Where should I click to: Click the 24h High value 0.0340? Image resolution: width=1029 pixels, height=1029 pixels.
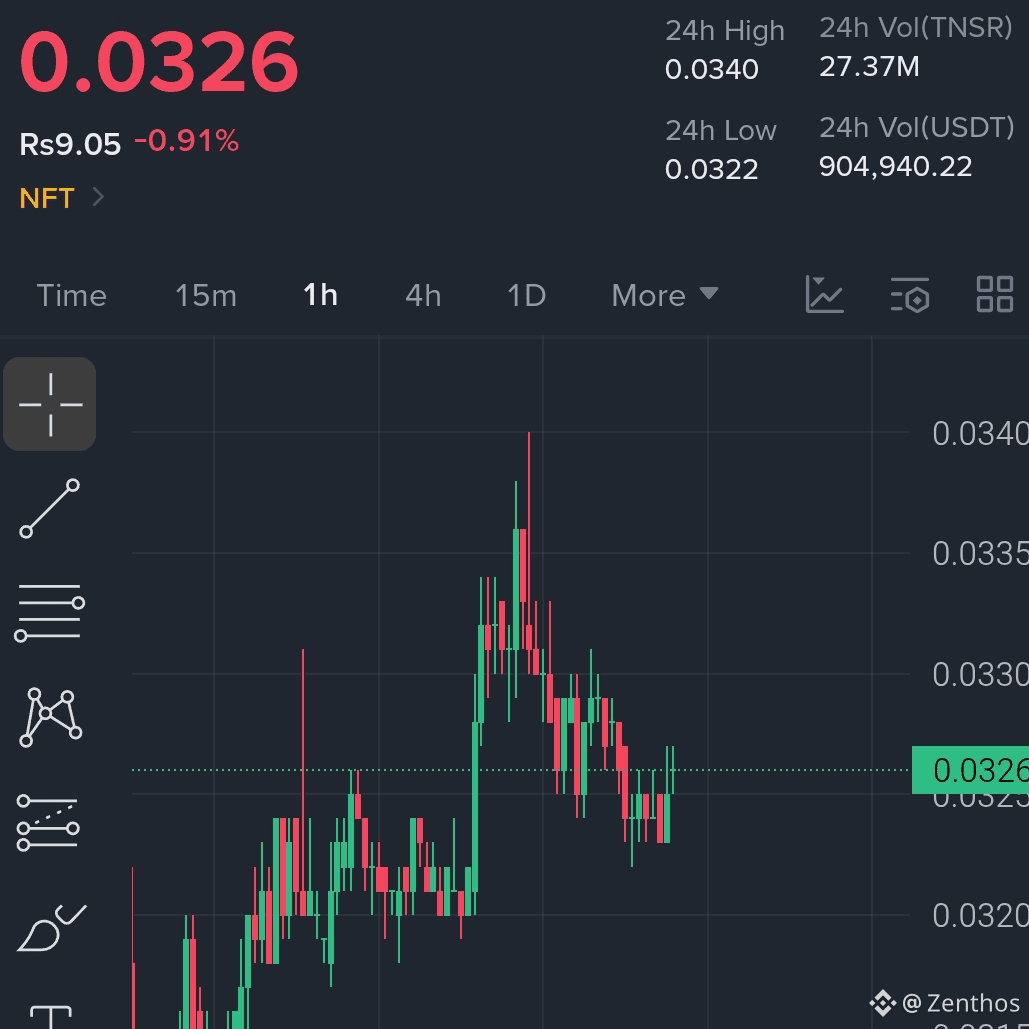711,70
